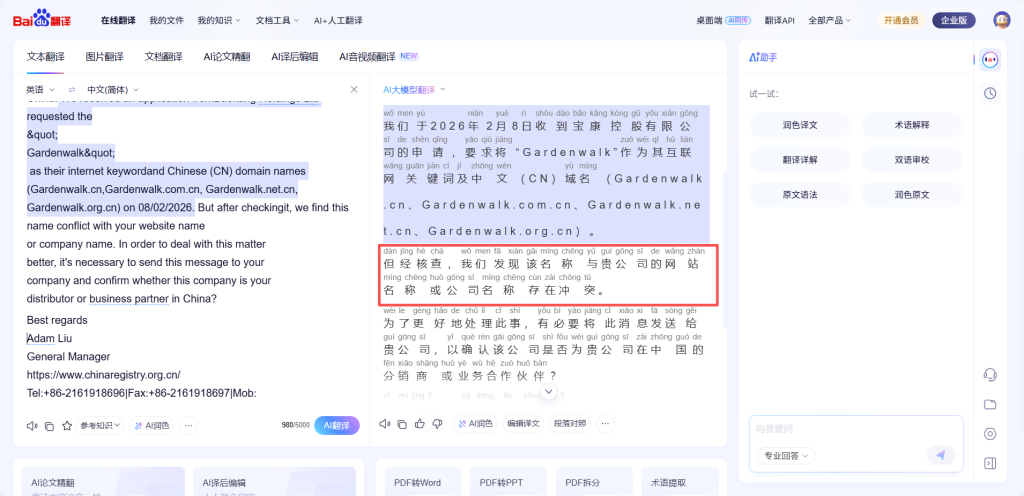
Task: Open AI+人工翻译 in top navigation
Action: pos(338,20)
